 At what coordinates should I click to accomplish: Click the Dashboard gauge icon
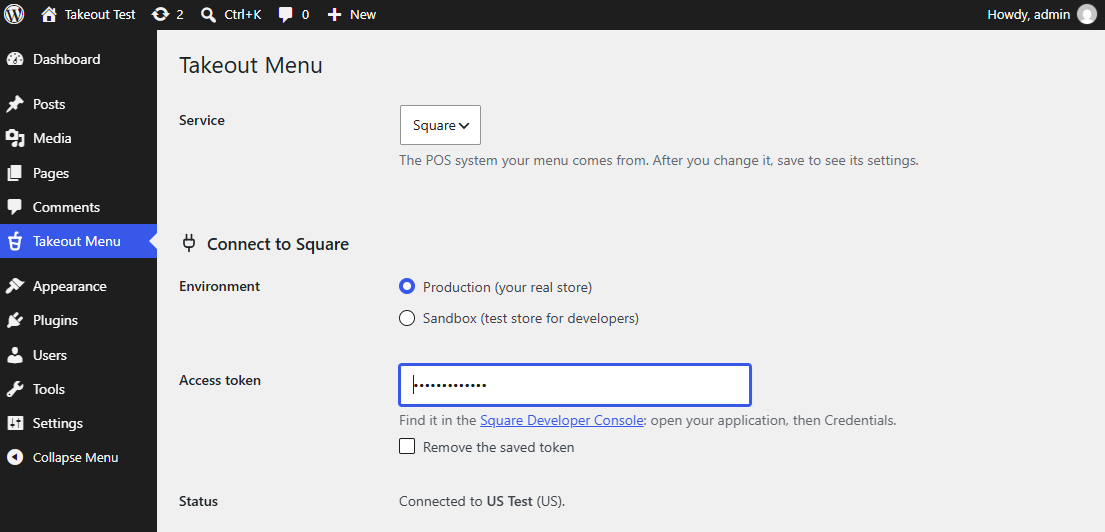tap(15, 59)
